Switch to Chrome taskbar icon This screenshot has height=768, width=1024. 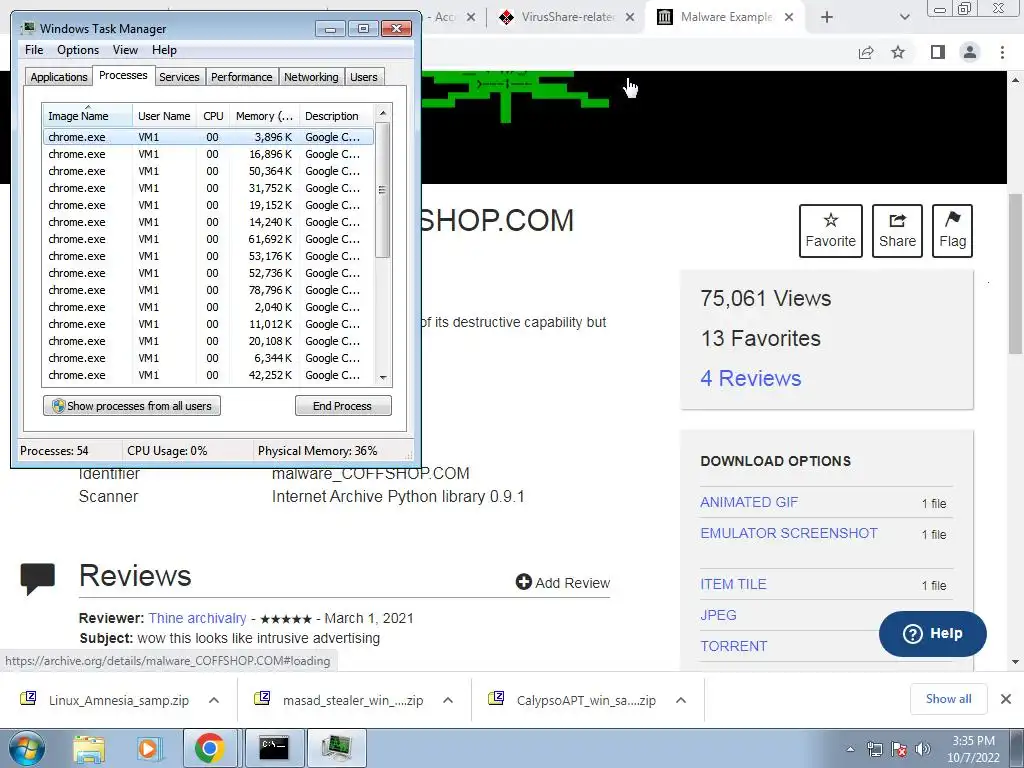tap(209, 748)
